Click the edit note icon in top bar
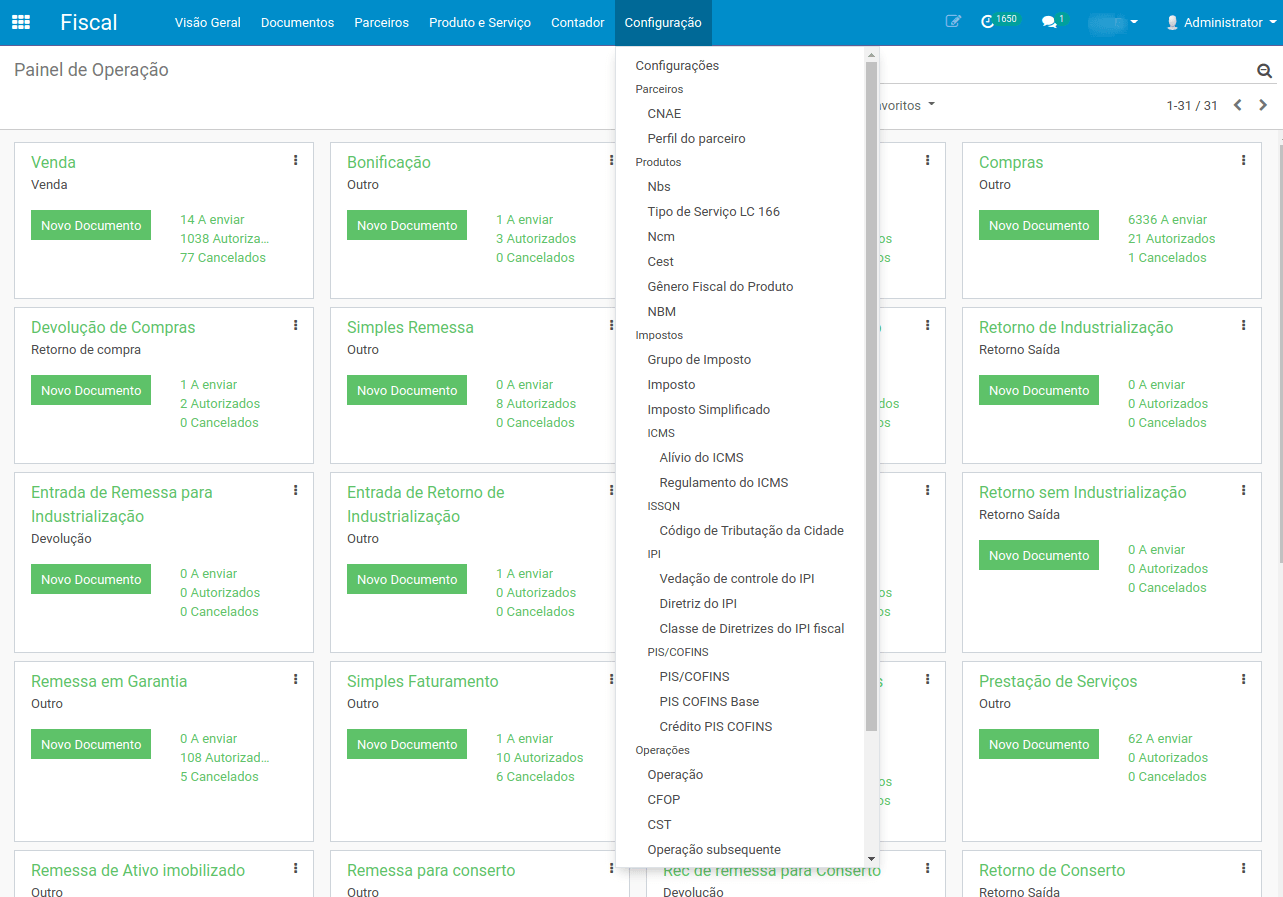1283x897 pixels. click(x=953, y=21)
